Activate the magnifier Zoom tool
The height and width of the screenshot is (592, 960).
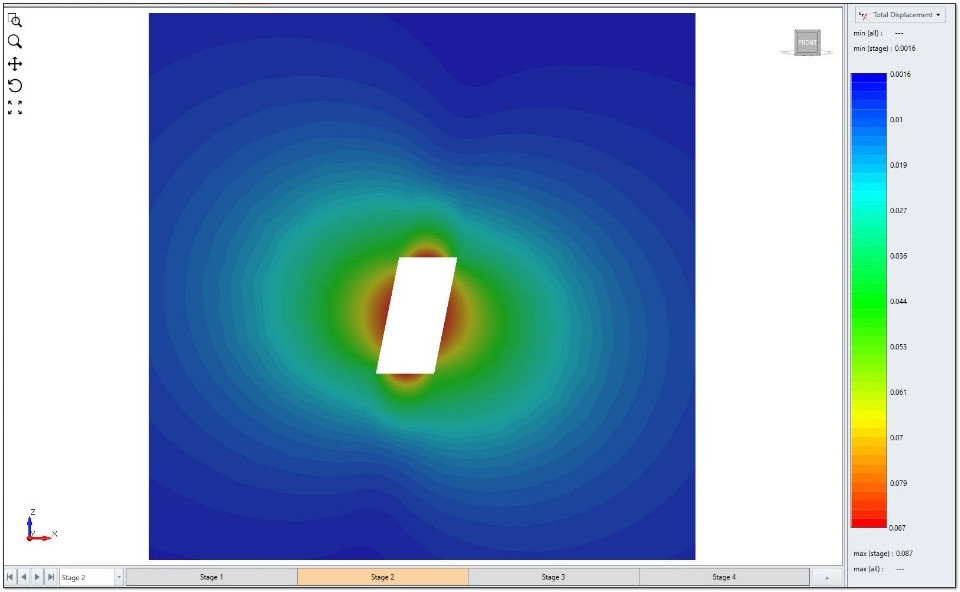click(x=15, y=42)
